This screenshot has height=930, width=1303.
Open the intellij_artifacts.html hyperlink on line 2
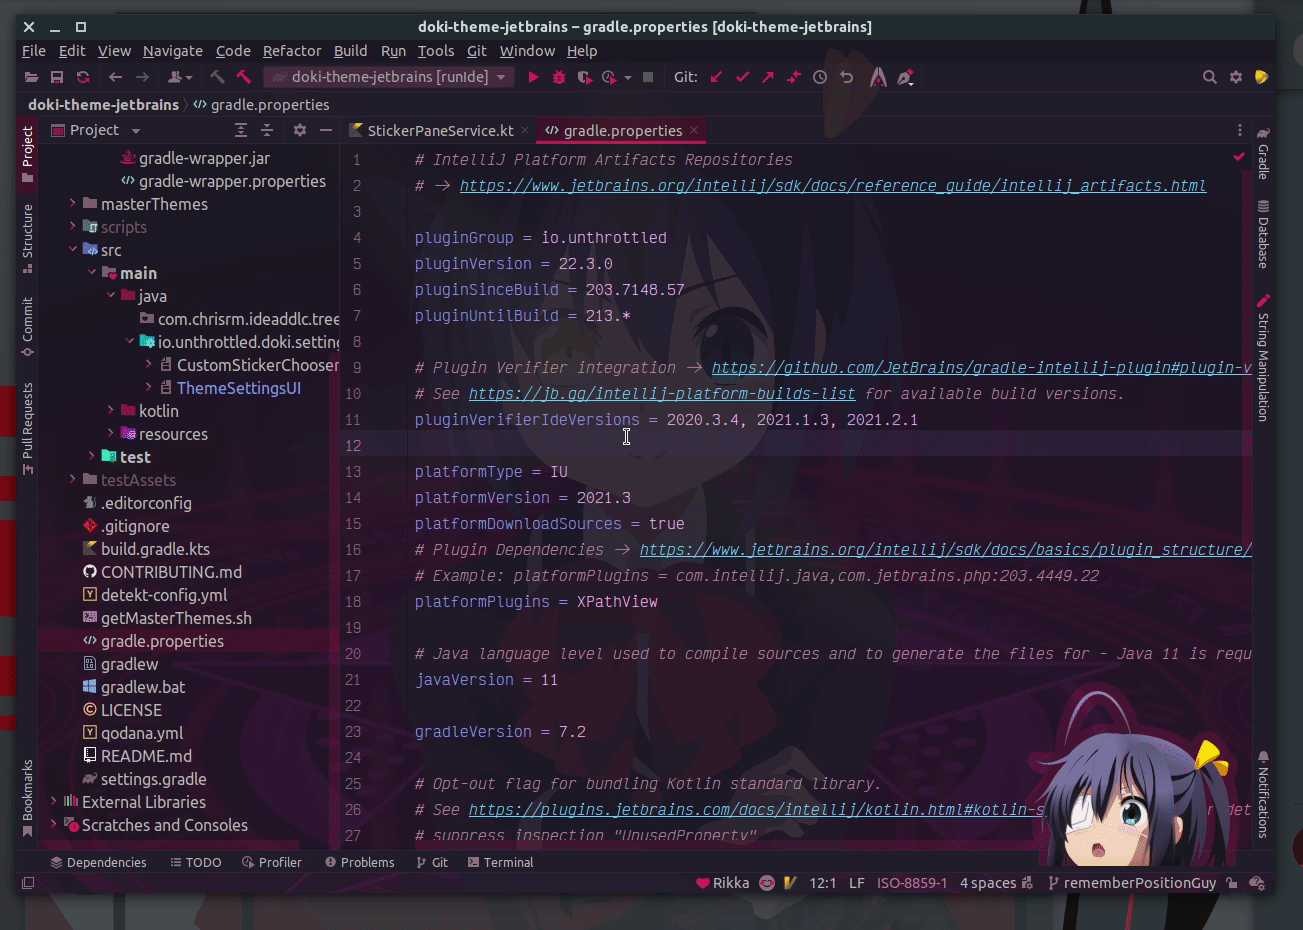click(830, 185)
